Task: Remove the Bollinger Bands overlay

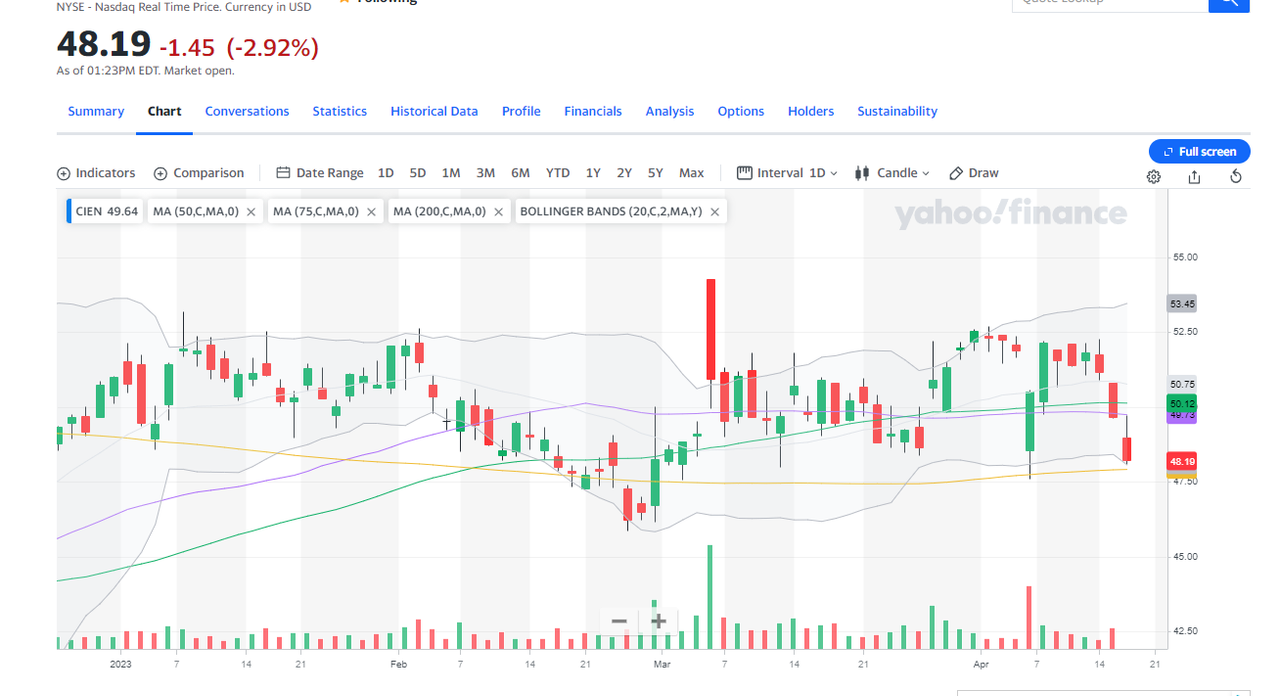Action: 714,212
